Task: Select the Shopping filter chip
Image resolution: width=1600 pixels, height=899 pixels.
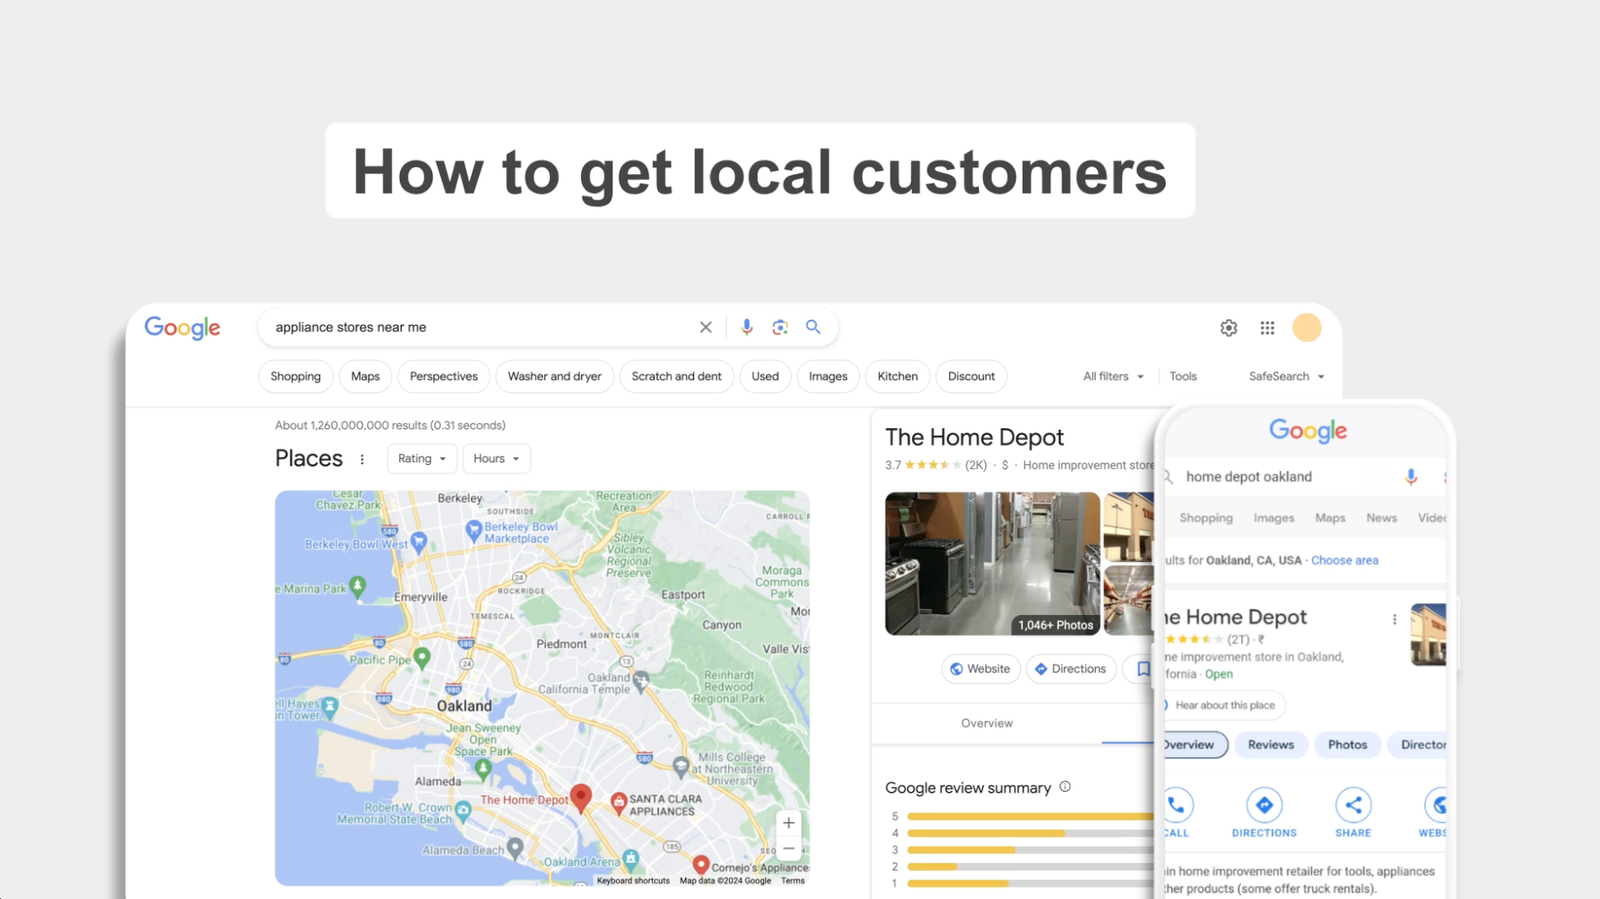Action: point(295,377)
